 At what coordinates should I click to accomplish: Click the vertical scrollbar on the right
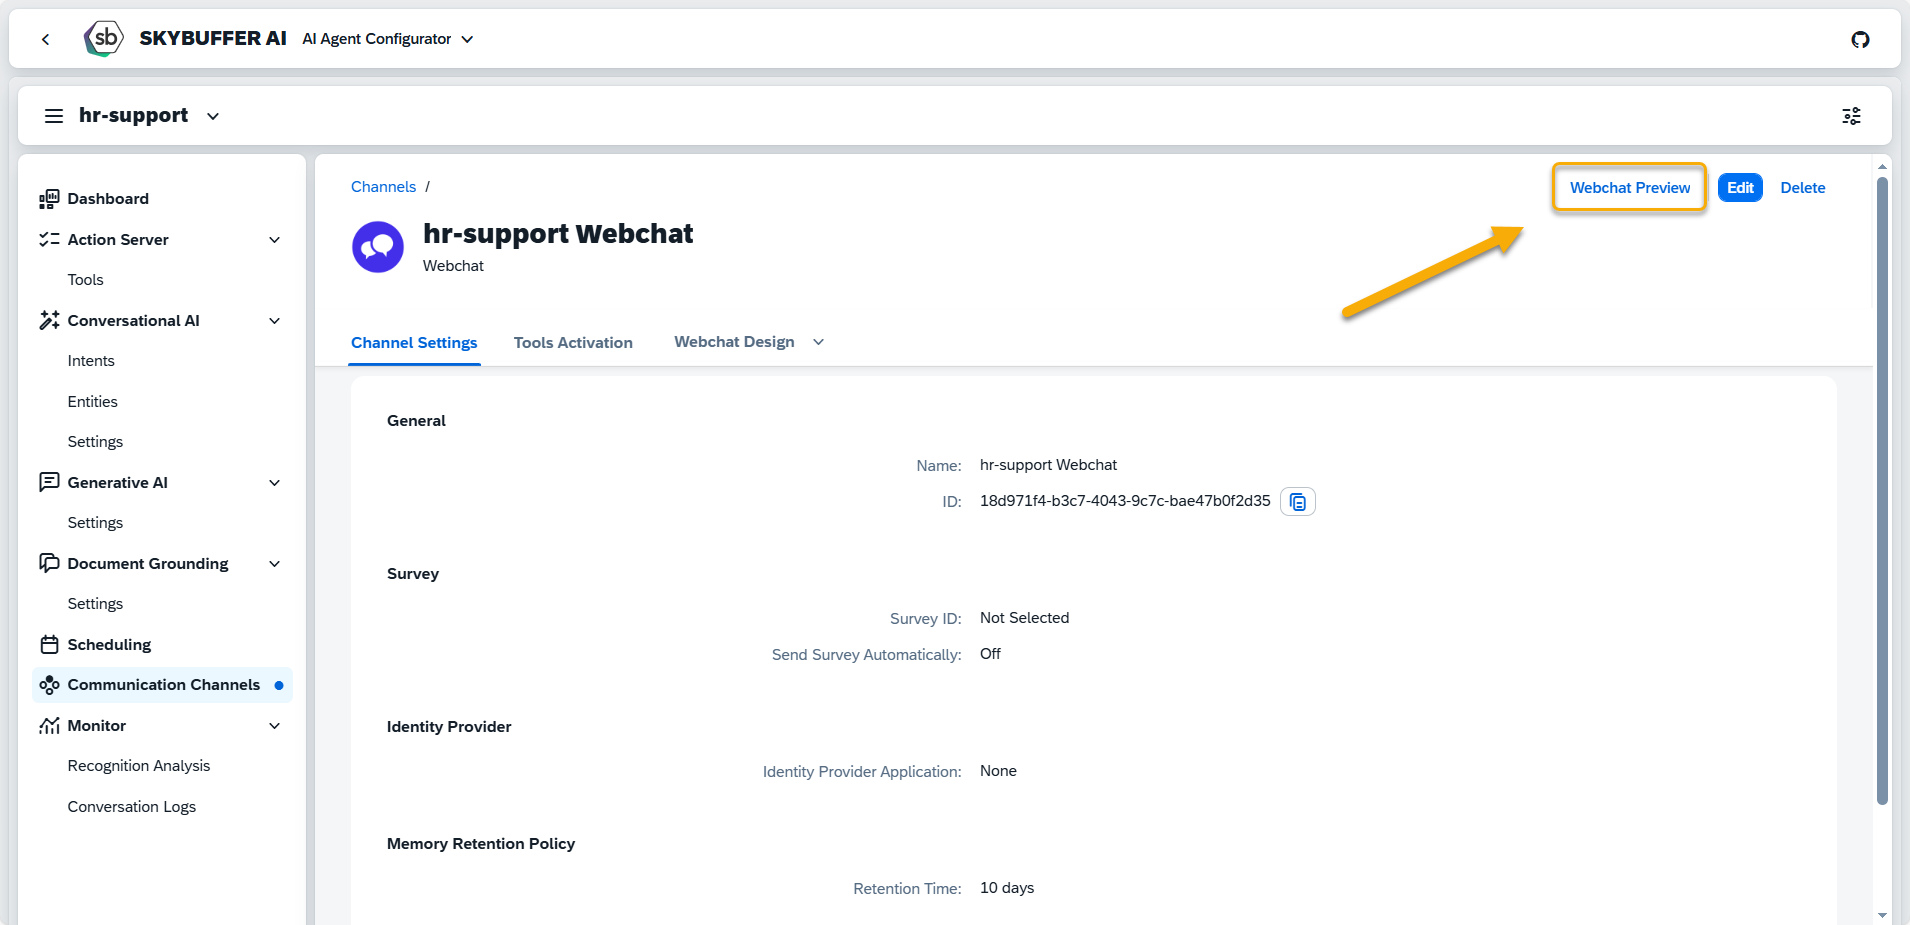[1882, 490]
